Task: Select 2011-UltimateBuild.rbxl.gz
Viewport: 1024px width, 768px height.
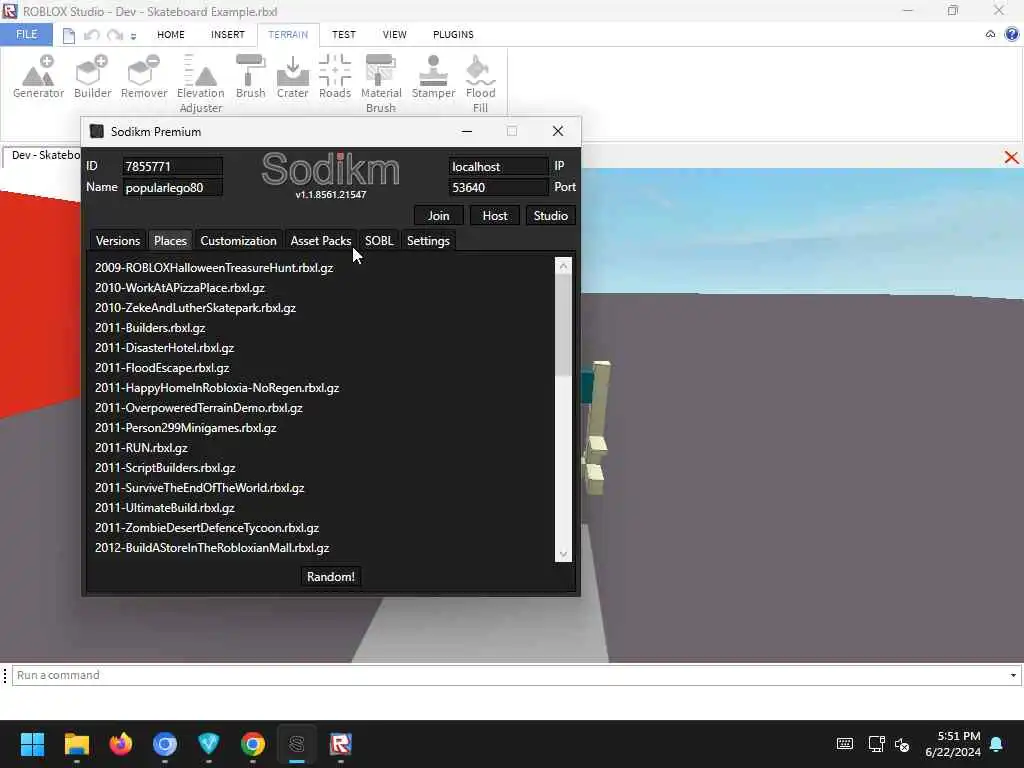Action: click(165, 507)
